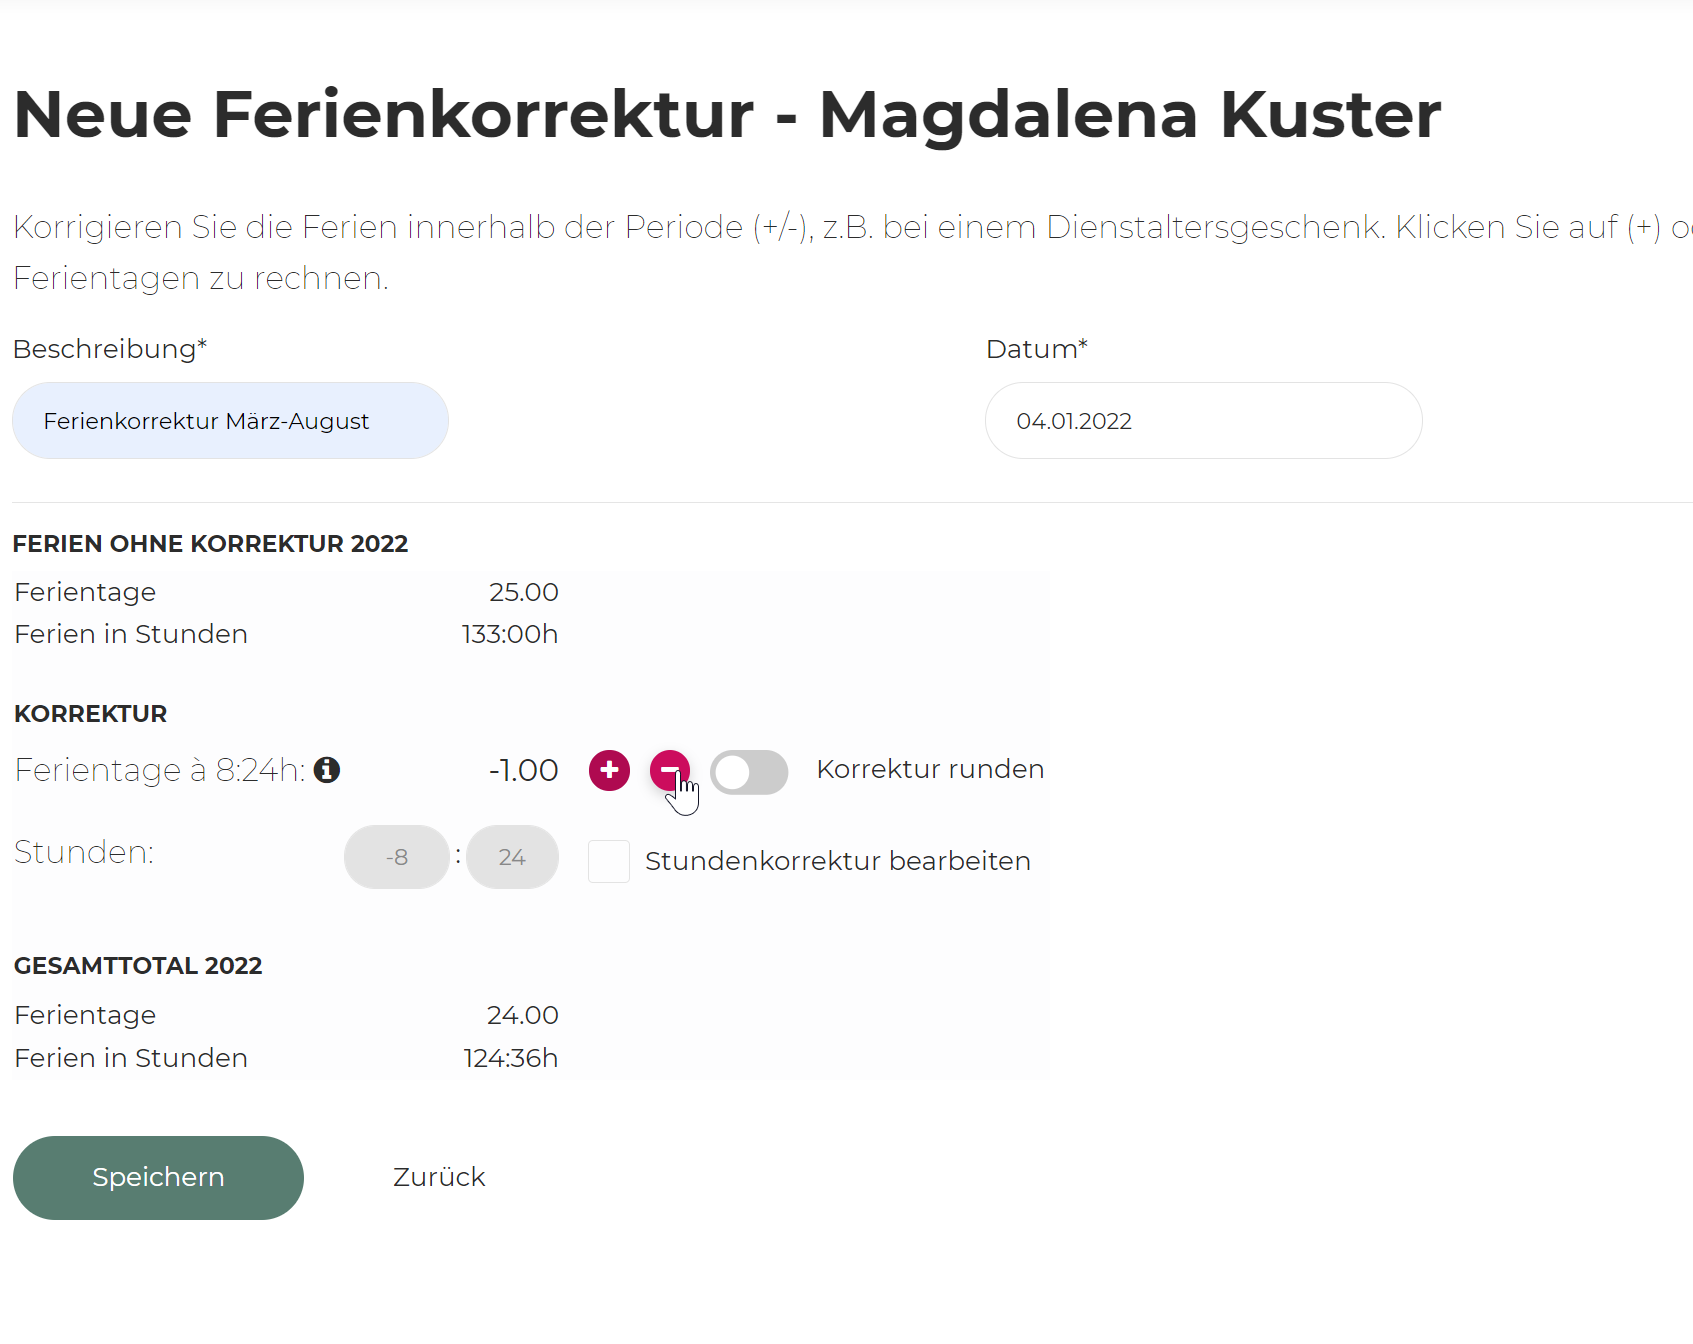Viewport: 1693px width, 1344px height.
Task: Select the hours field showing -8
Action: coord(397,857)
